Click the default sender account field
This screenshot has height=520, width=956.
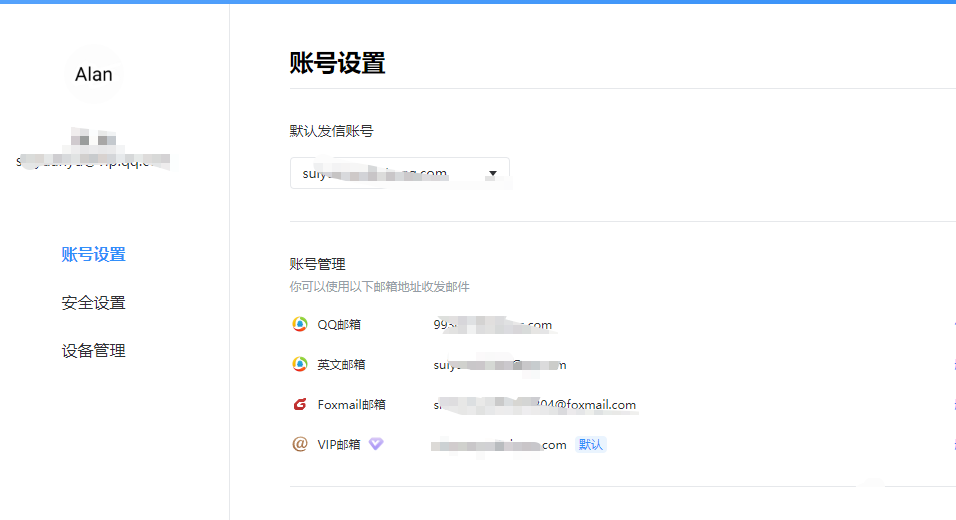399,173
